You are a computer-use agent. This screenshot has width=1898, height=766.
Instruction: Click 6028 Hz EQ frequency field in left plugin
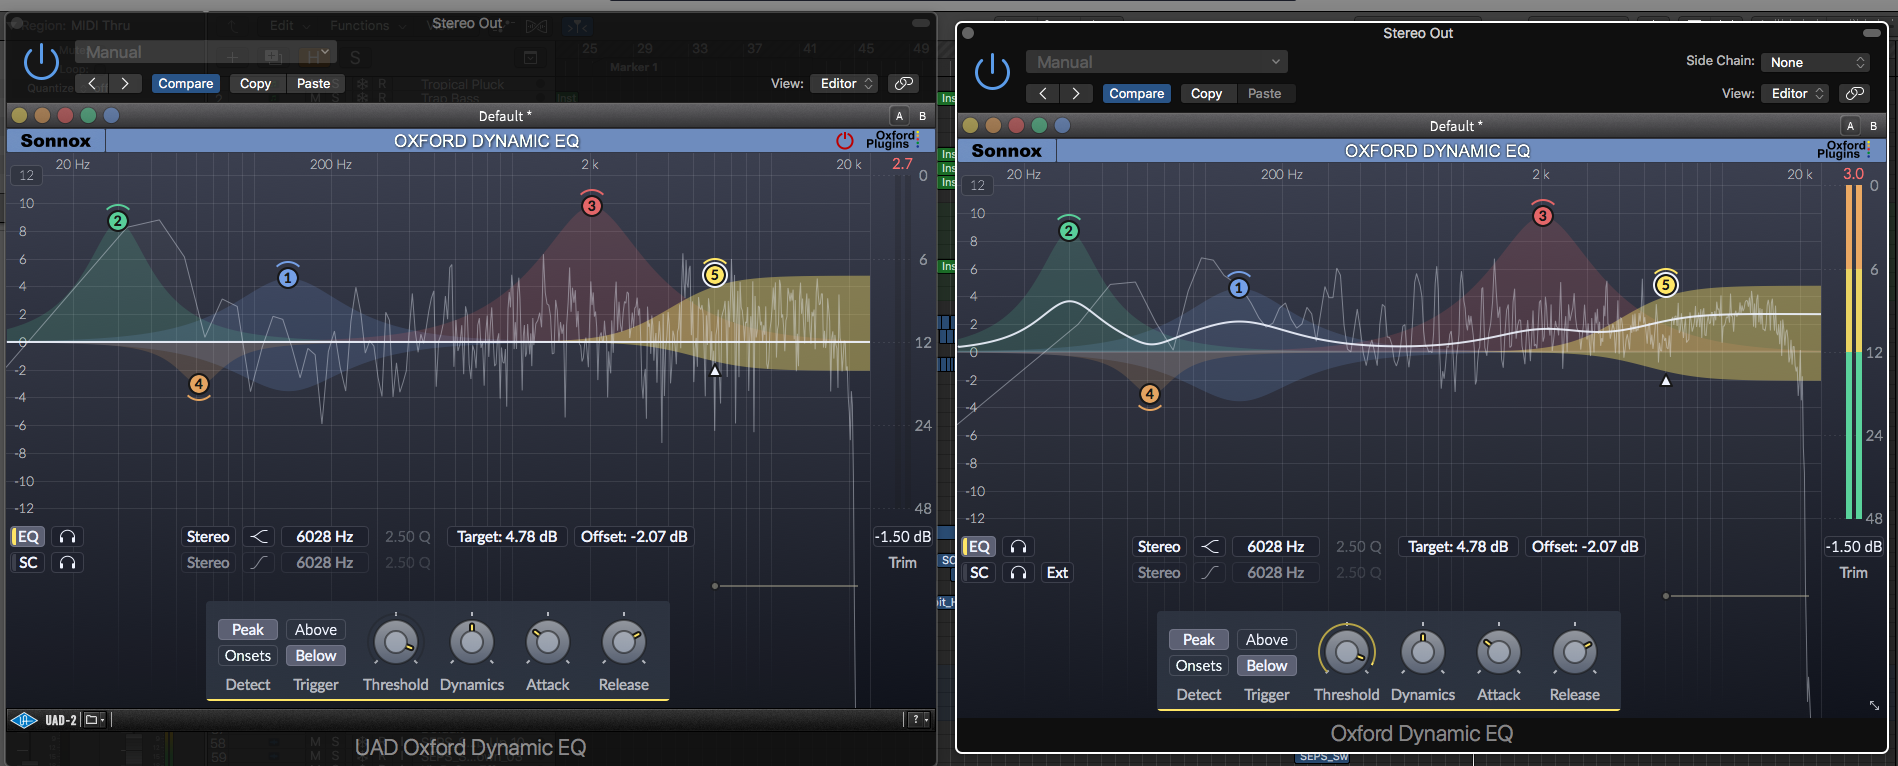tap(325, 537)
